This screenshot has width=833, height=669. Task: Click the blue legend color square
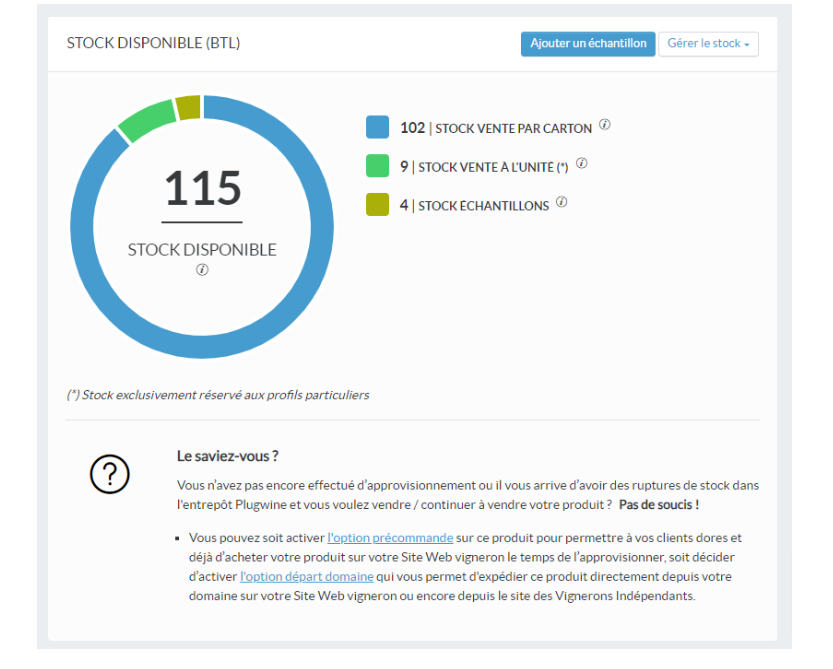[x=377, y=127]
